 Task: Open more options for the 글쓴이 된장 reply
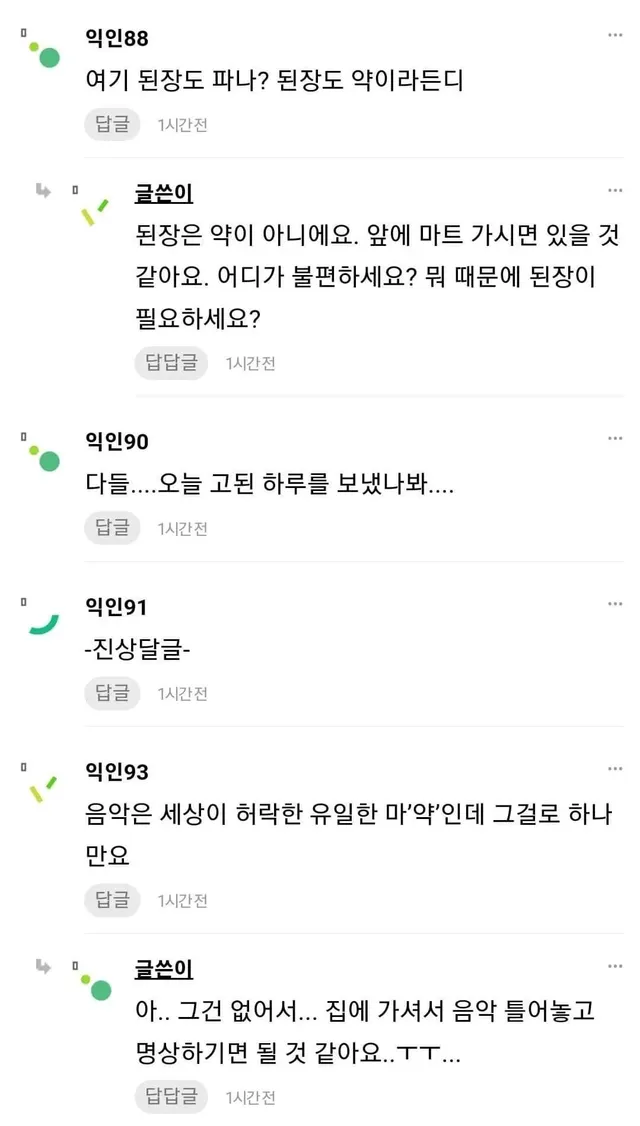pos(615,190)
